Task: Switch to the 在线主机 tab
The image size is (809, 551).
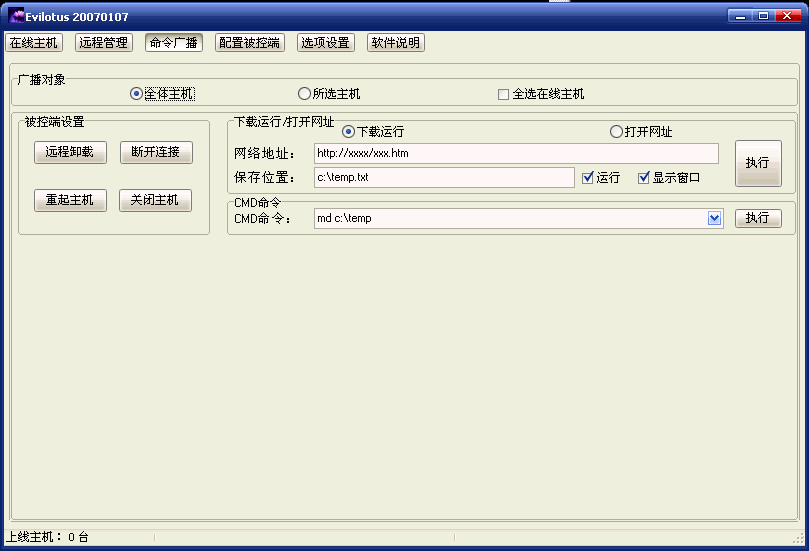Action: [34, 43]
